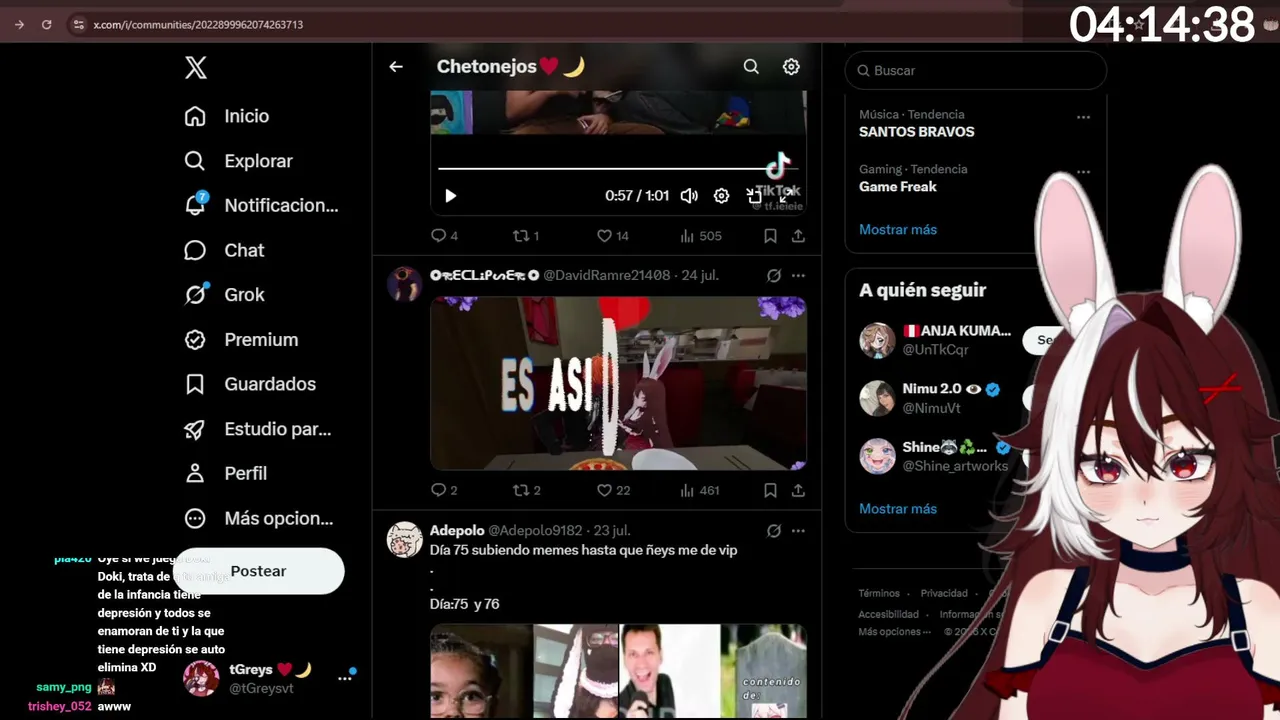Viewport: 1280px width, 720px height.
Task: Expand Más opciones in the sidebar
Action: [259, 518]
